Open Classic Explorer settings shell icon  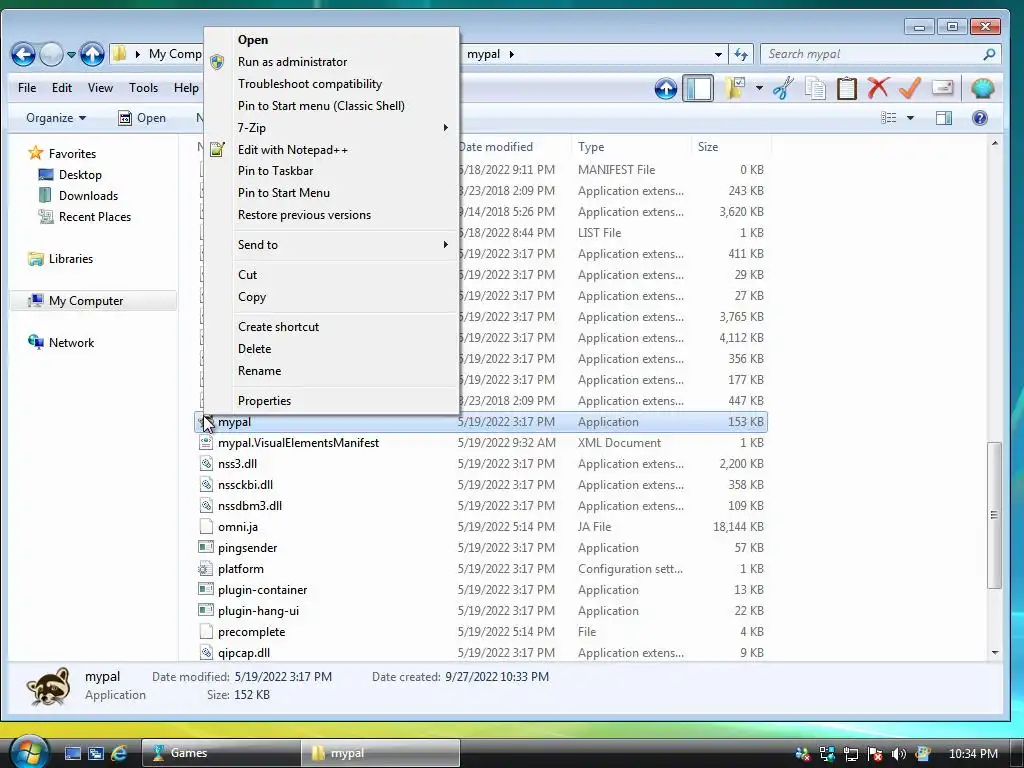(982, 88)
